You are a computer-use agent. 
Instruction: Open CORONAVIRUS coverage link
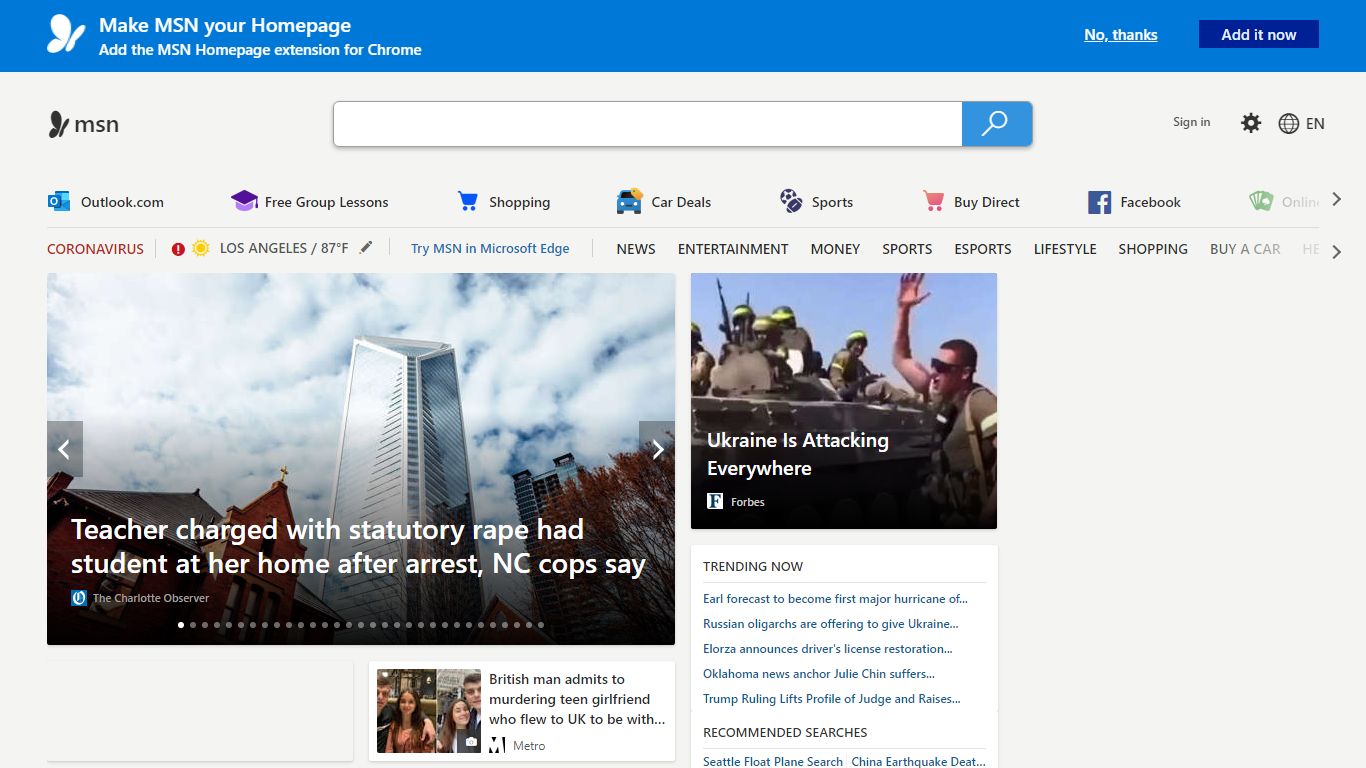[x=95, y=249]
